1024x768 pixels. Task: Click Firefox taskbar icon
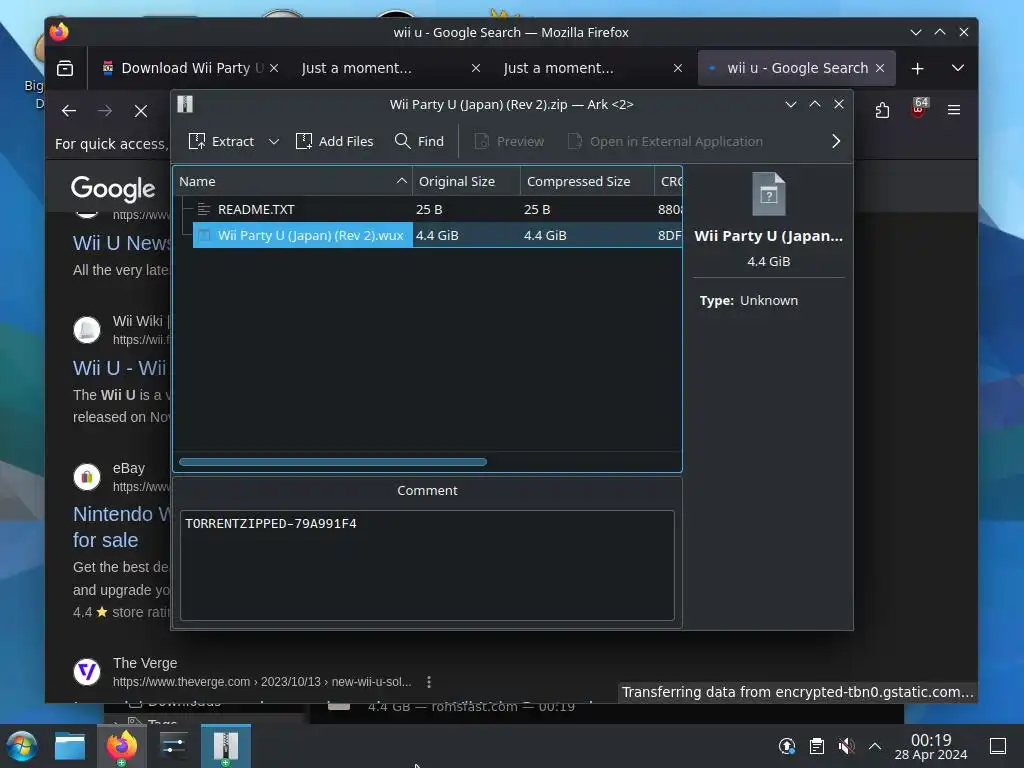point(121,746)
